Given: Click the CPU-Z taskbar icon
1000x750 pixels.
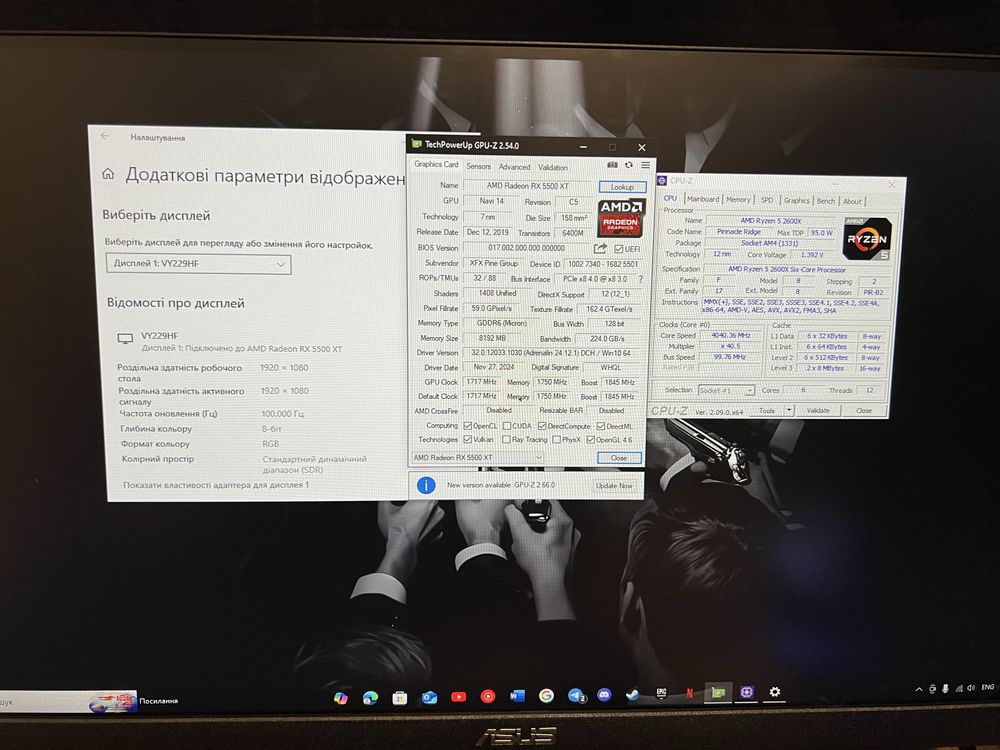Looking at the screenshot, I should [747, 692].
